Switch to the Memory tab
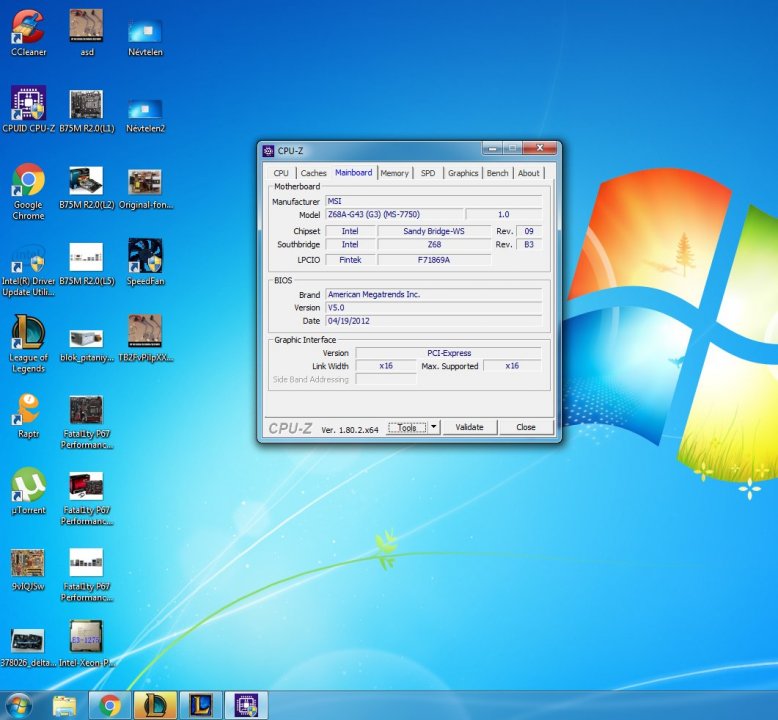 pos(394,173)
